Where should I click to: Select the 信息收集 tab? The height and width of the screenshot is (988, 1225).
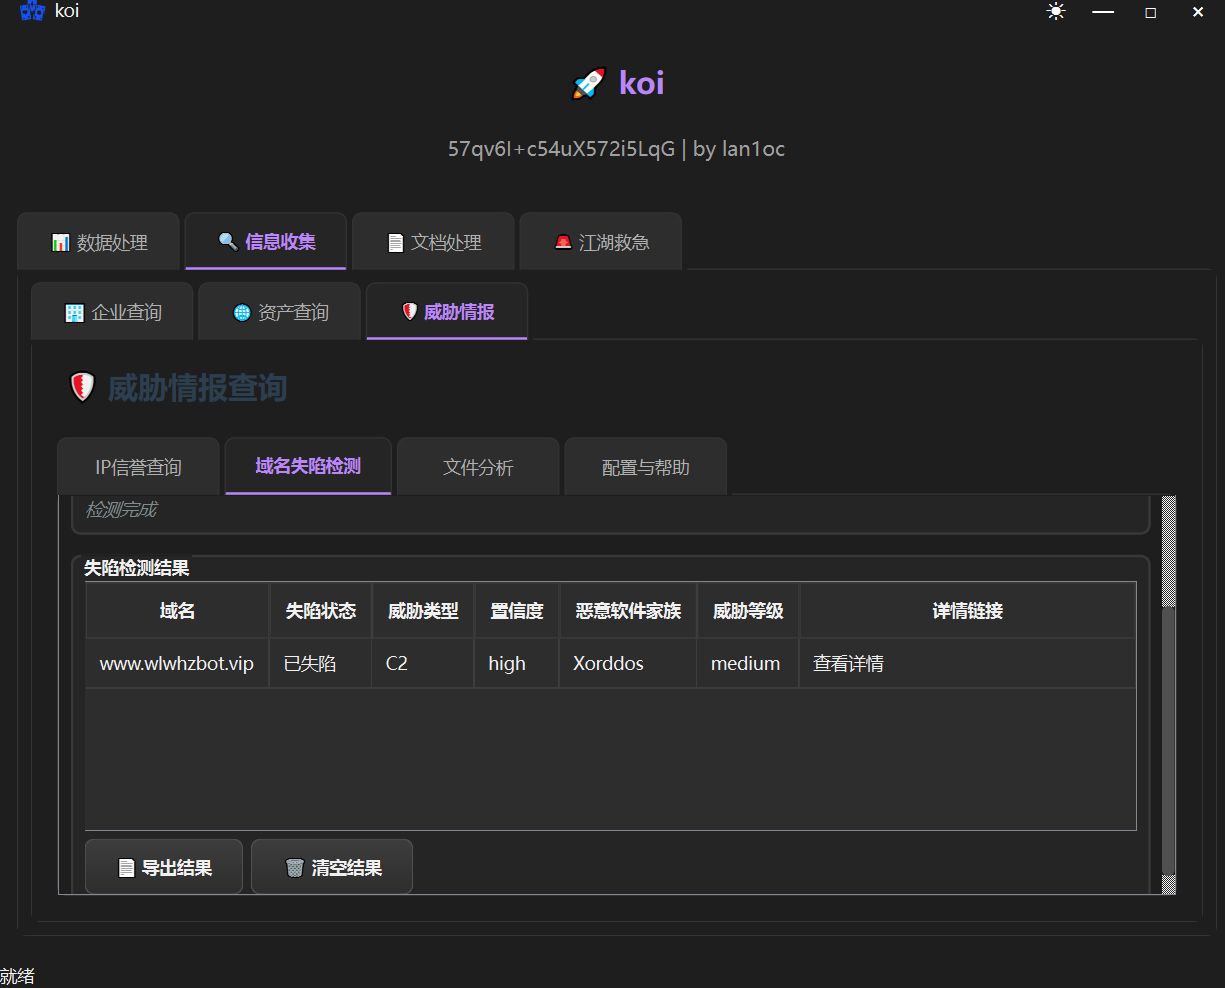[266, 241]
